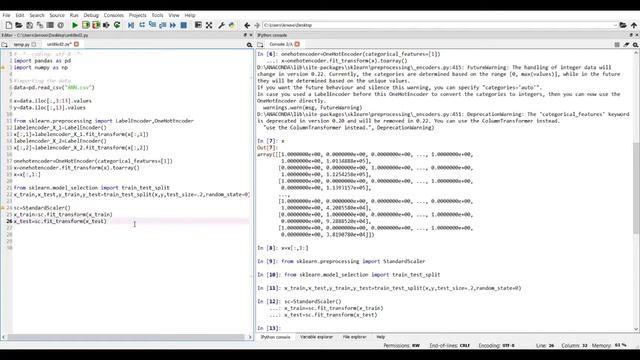Go forward with the toolbar right arrow
The image size is (640, 360).
coord(257,25)
